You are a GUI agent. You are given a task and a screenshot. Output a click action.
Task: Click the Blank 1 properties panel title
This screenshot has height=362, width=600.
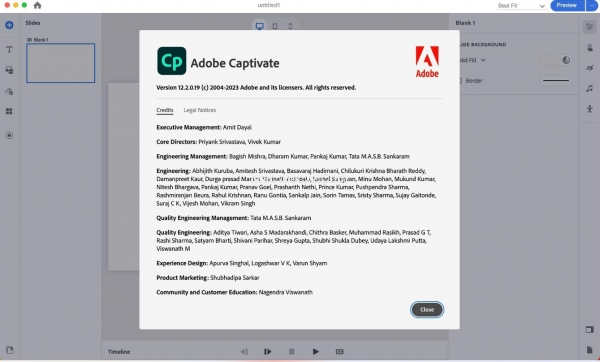(x=465, y=23)
